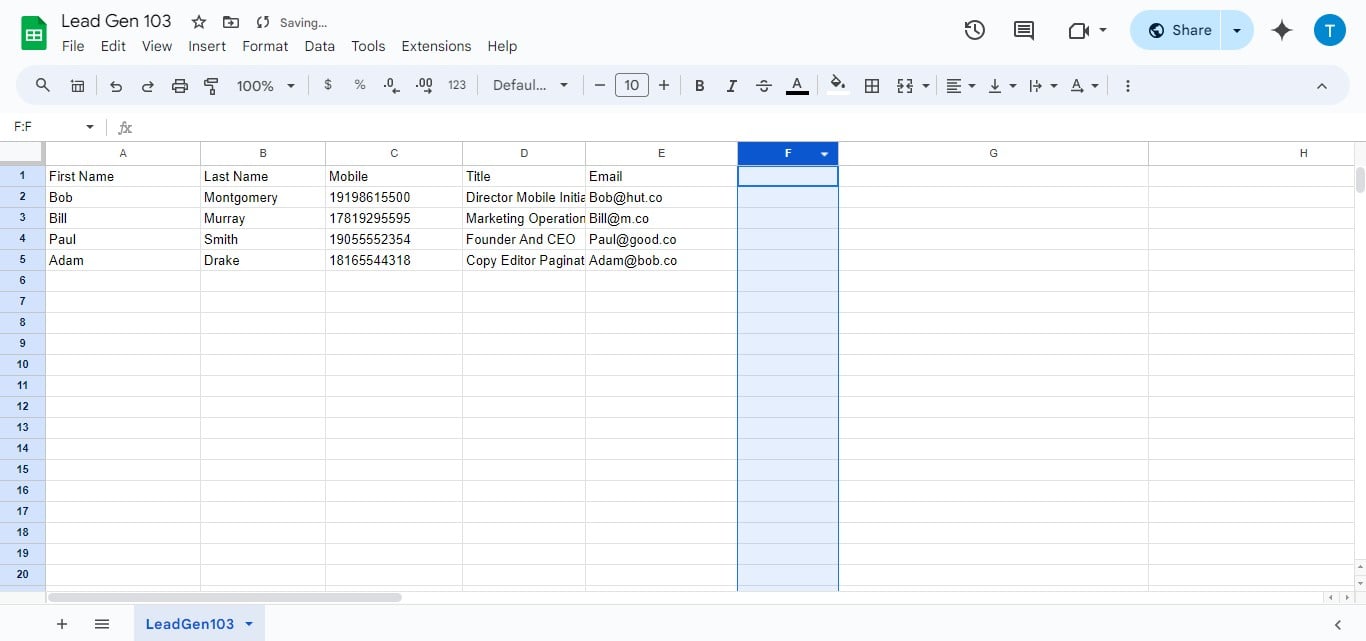
Task: Open the Borders options
Action: (x=871, y=85)
